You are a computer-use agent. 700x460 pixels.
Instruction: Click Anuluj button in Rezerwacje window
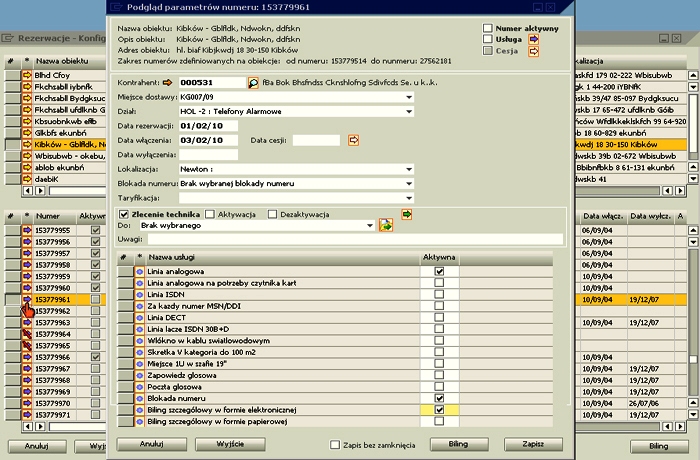coord(38,446)
